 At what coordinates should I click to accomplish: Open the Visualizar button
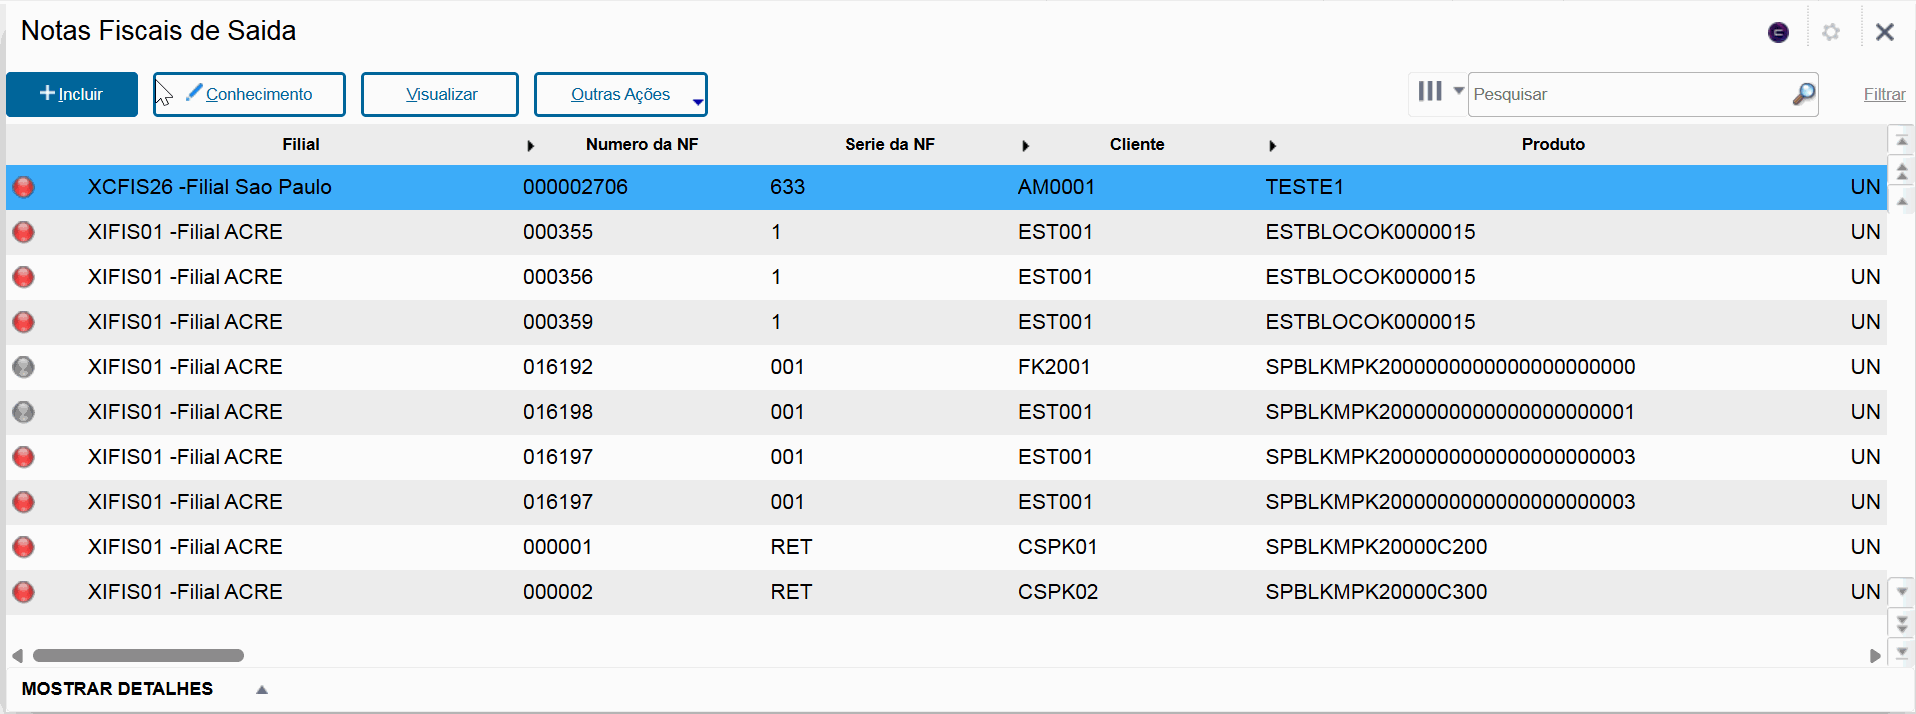[x=440, y=94]
